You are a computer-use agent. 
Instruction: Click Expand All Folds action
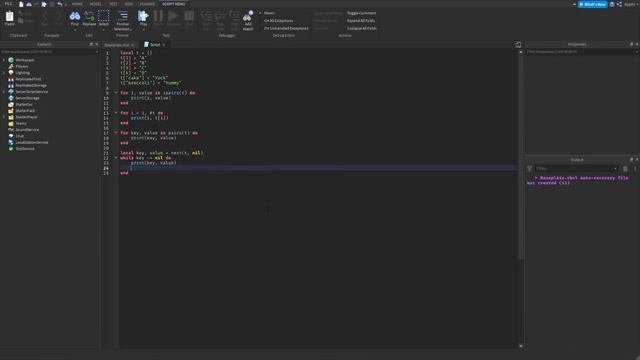pos(361,20)
